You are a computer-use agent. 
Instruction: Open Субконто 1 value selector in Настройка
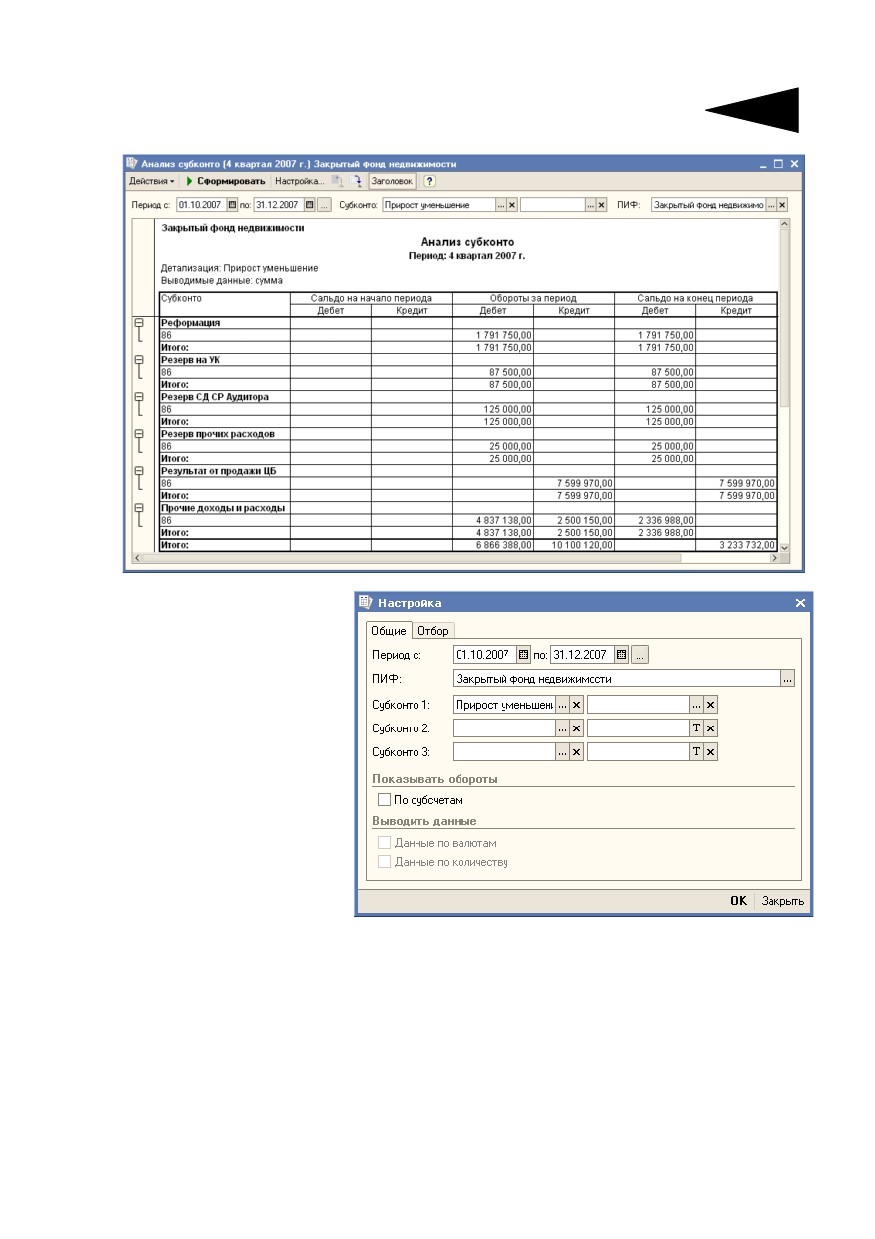coord(697,704)
